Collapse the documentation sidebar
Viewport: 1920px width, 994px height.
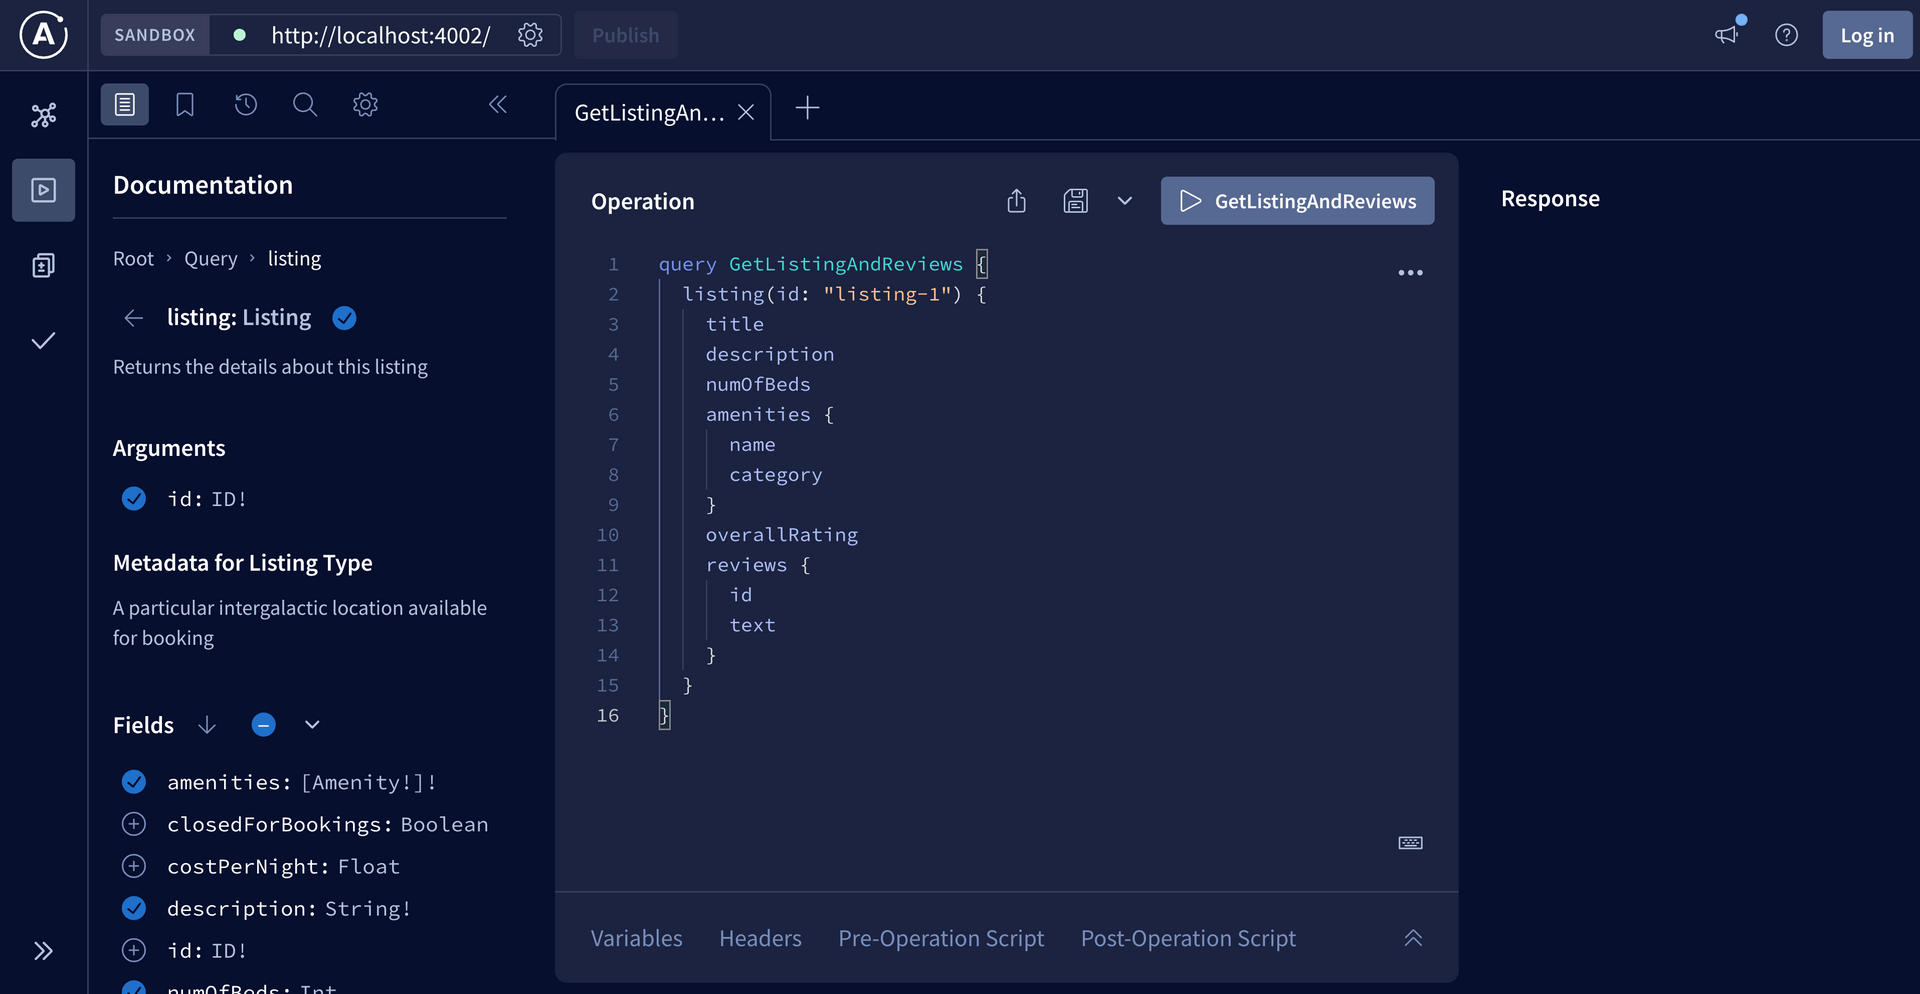point(497,104)
